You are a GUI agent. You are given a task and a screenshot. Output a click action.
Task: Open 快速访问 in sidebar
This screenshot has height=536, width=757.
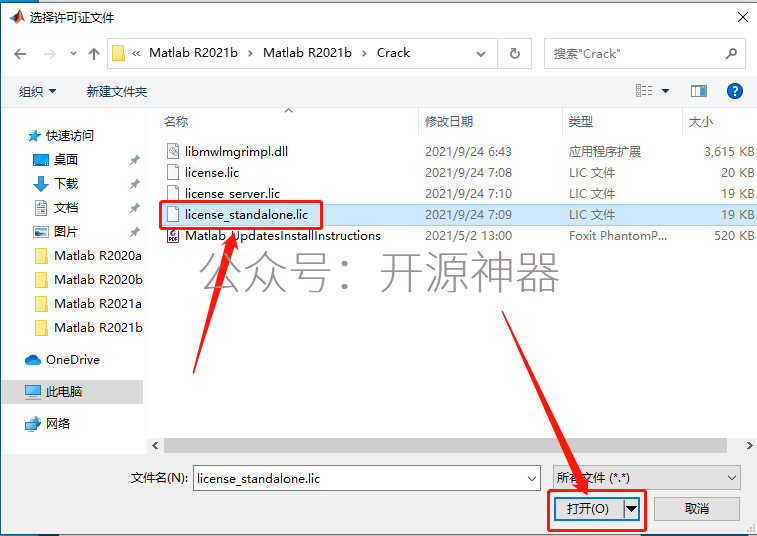tap(70, 136)
